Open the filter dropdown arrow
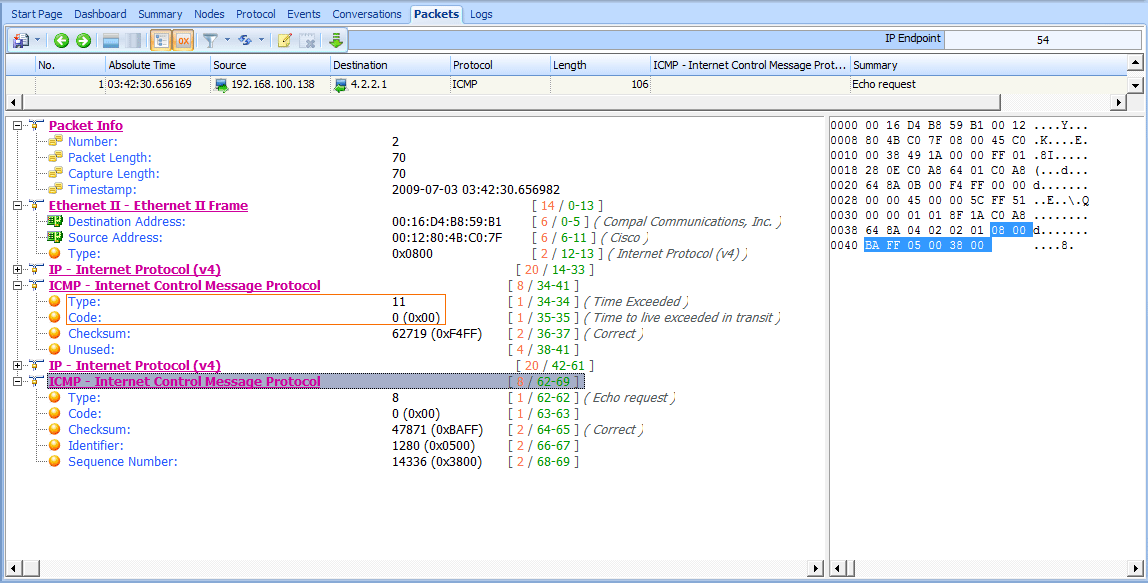 coord(227,40)
